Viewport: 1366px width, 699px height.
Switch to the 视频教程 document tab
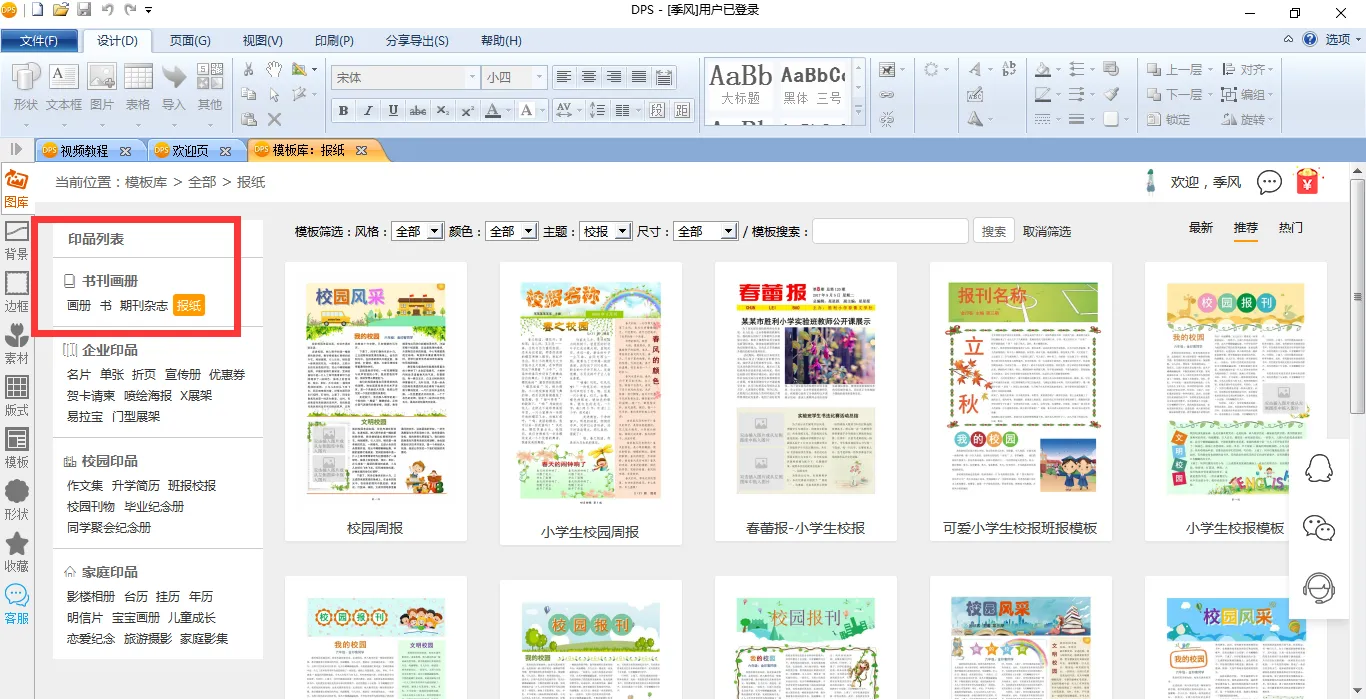(x=86, y=151)
